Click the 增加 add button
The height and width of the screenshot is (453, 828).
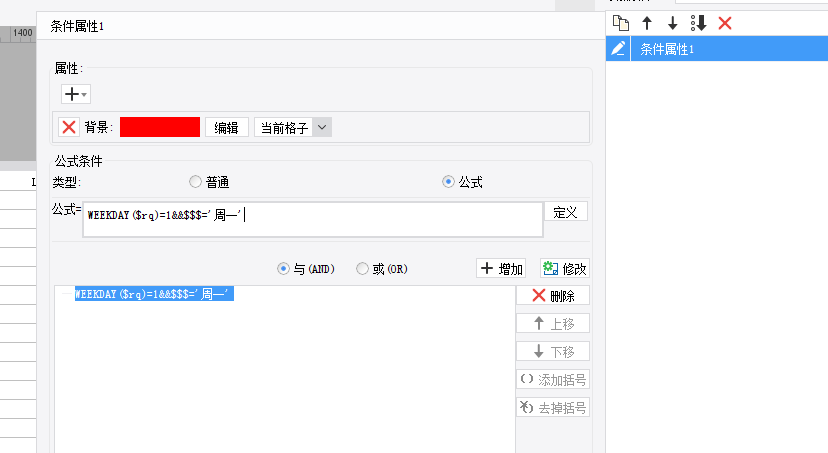click(x=501, y=268)
